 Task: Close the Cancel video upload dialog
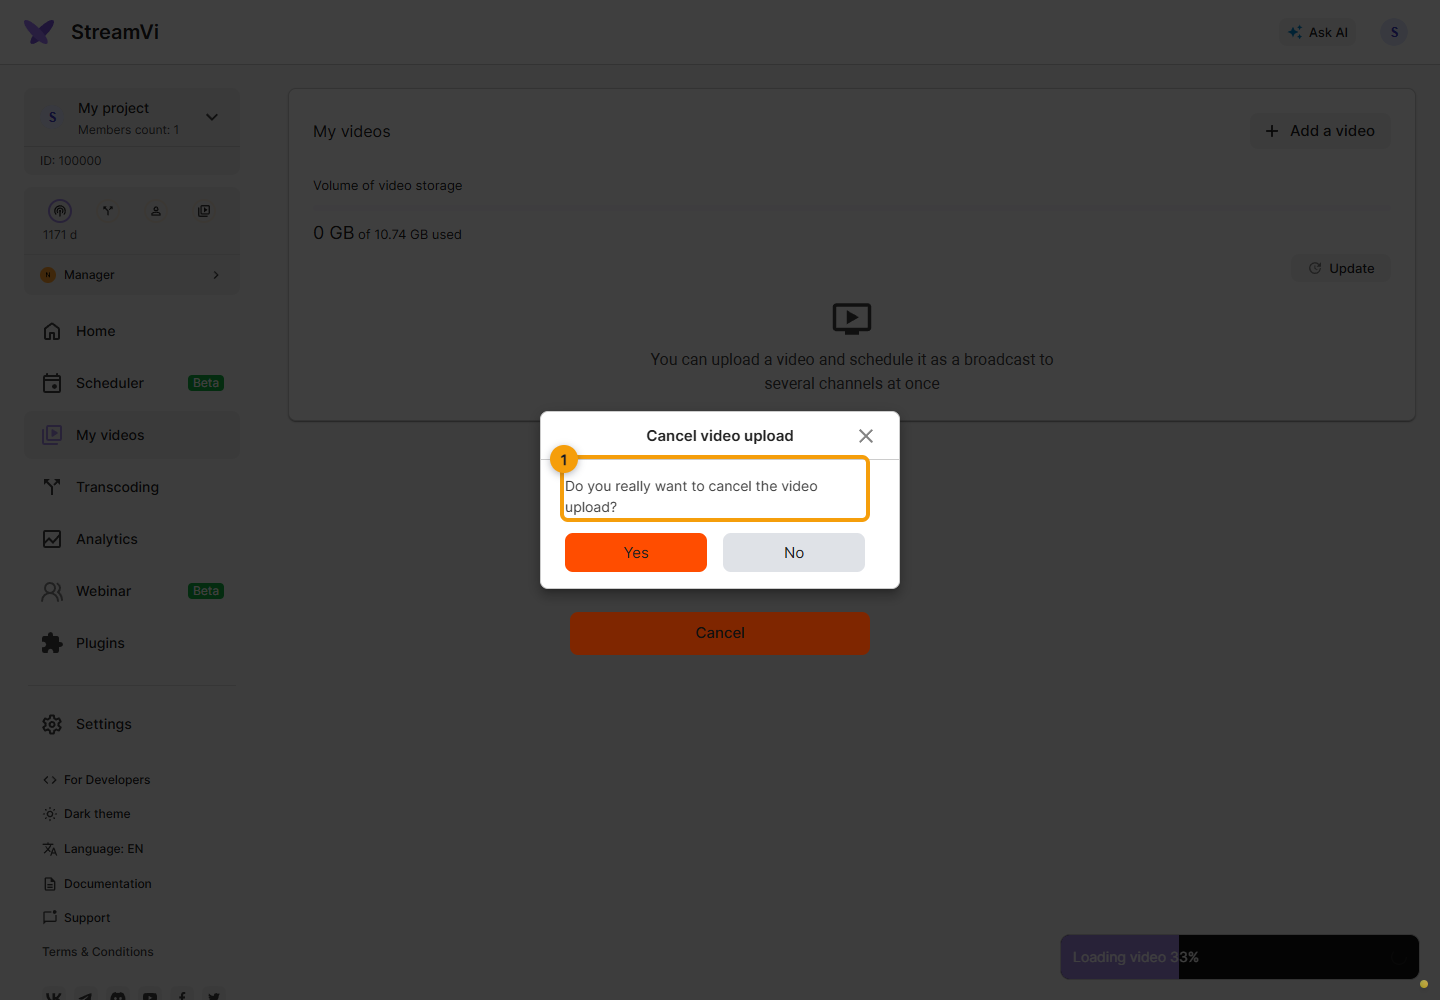tap(866, 436)
